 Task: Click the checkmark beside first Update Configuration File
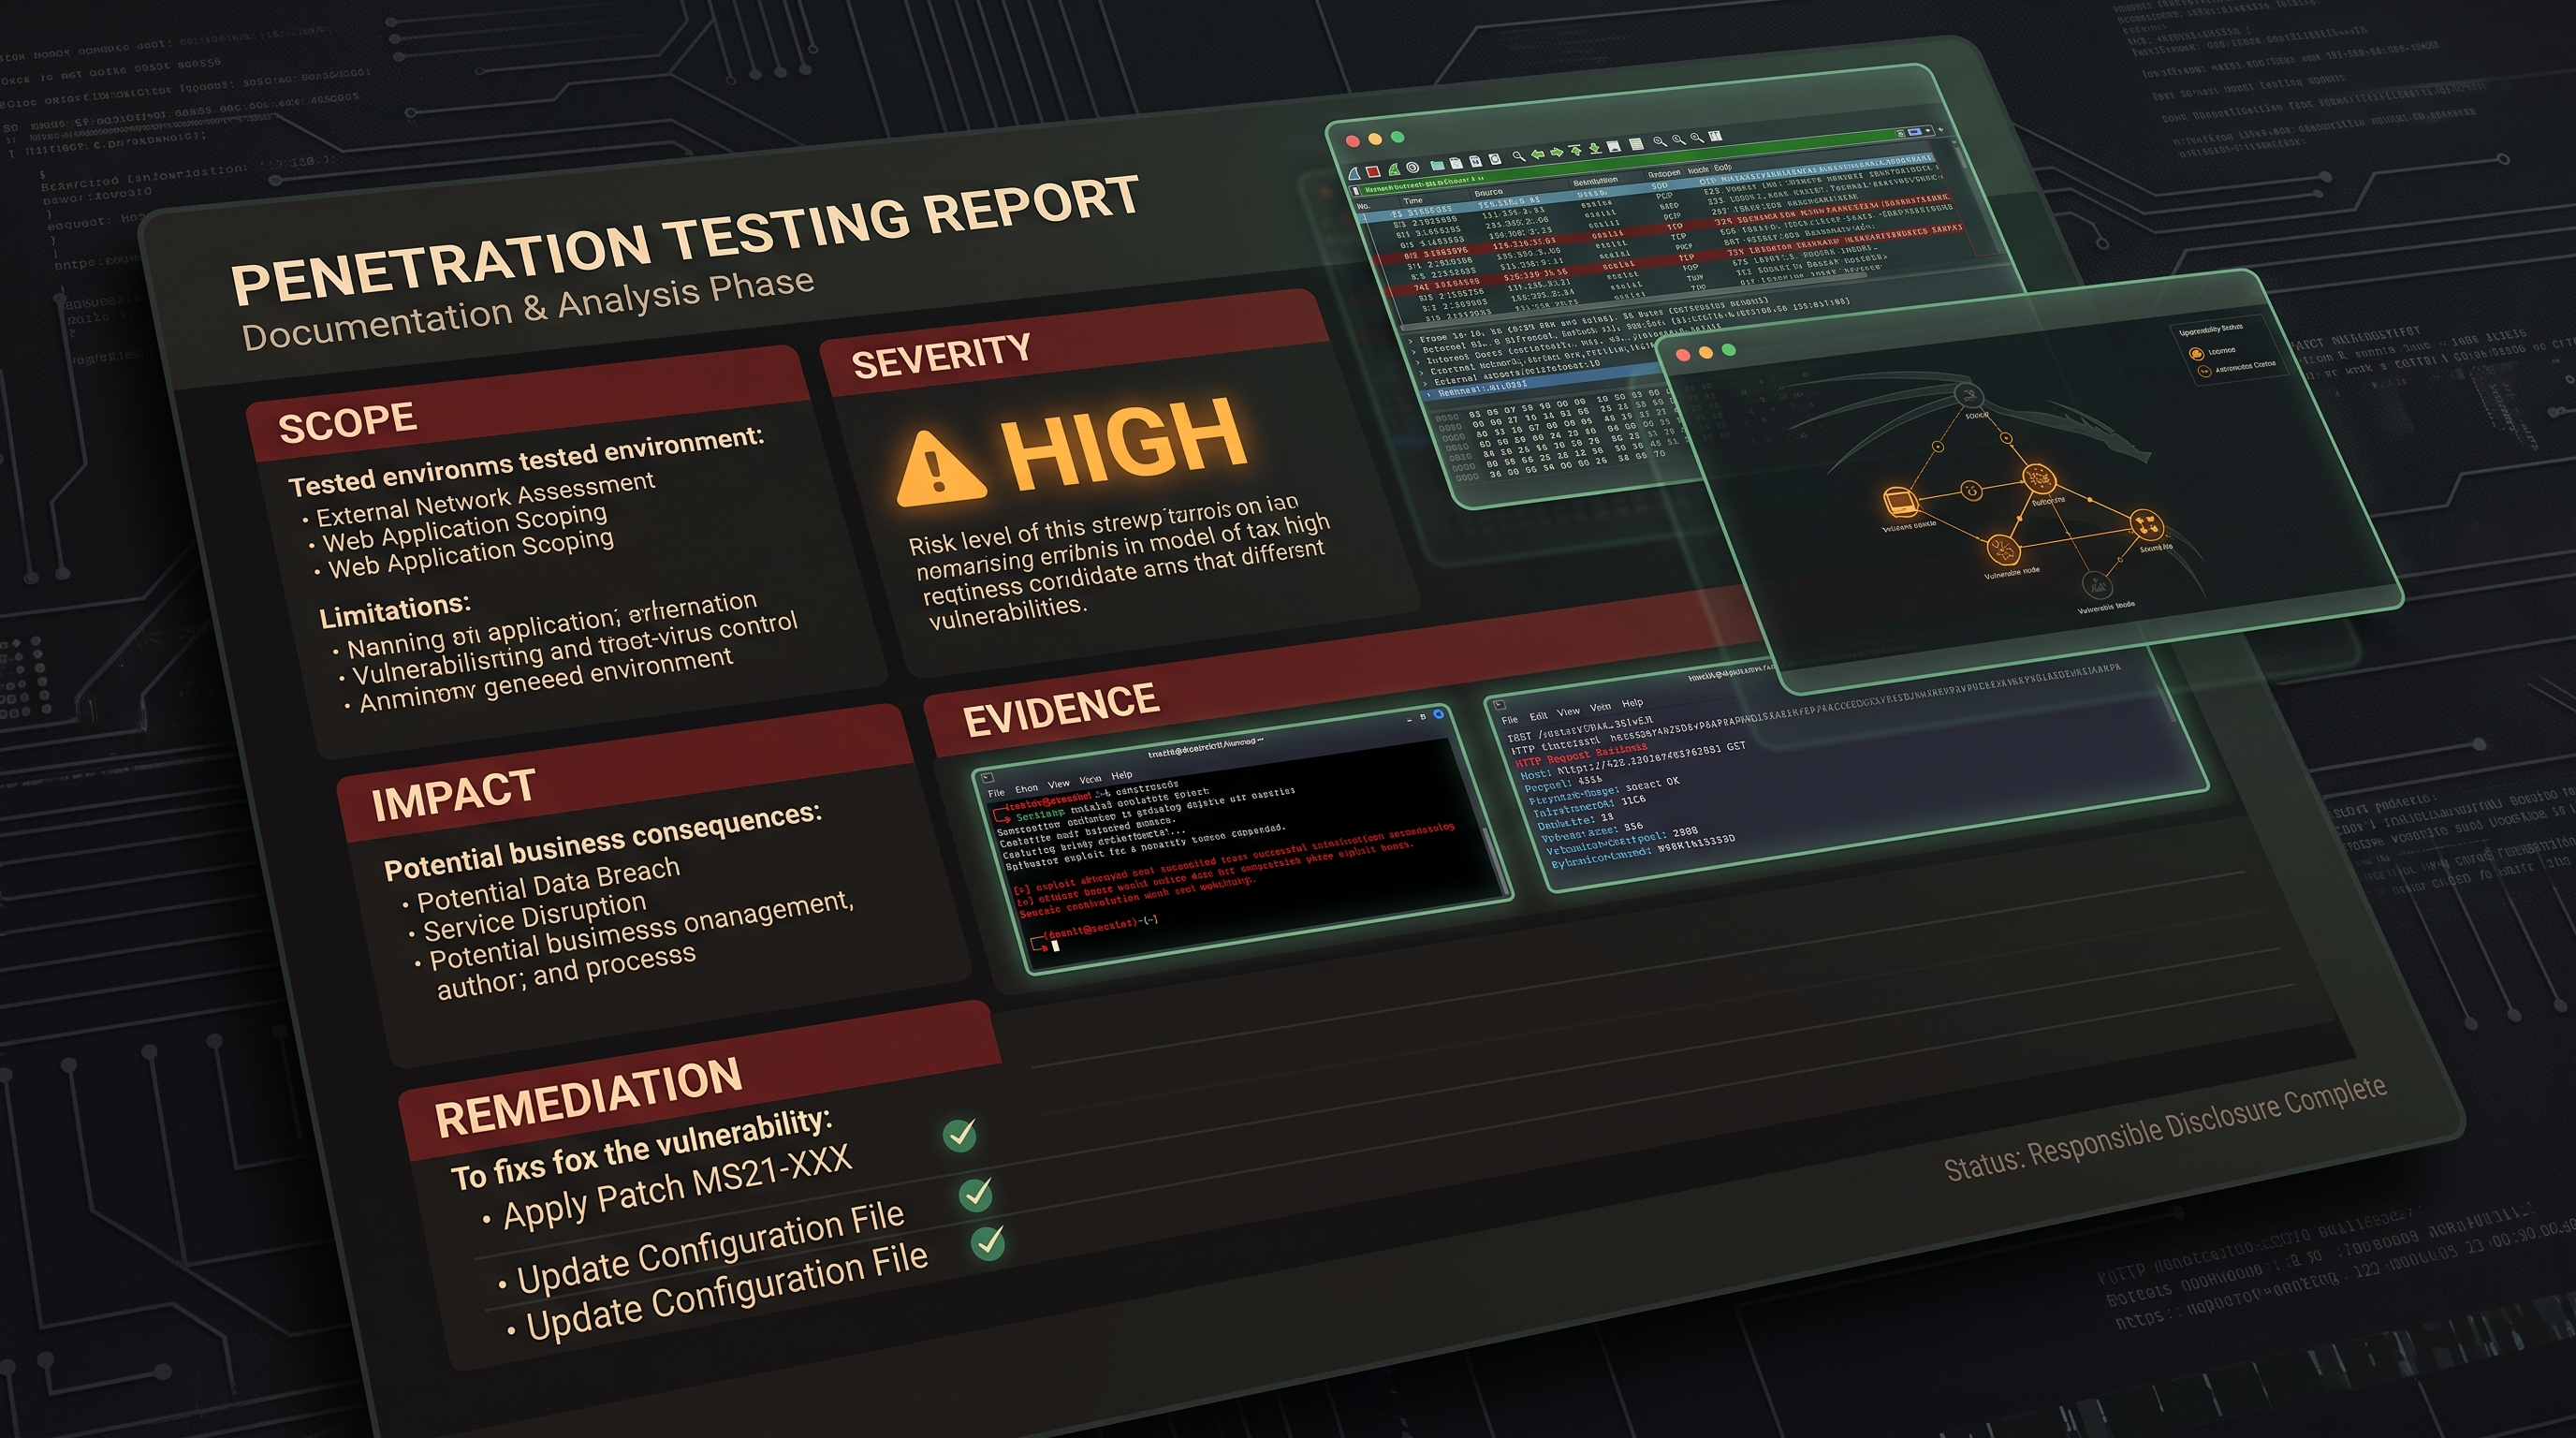point(975,1194)
